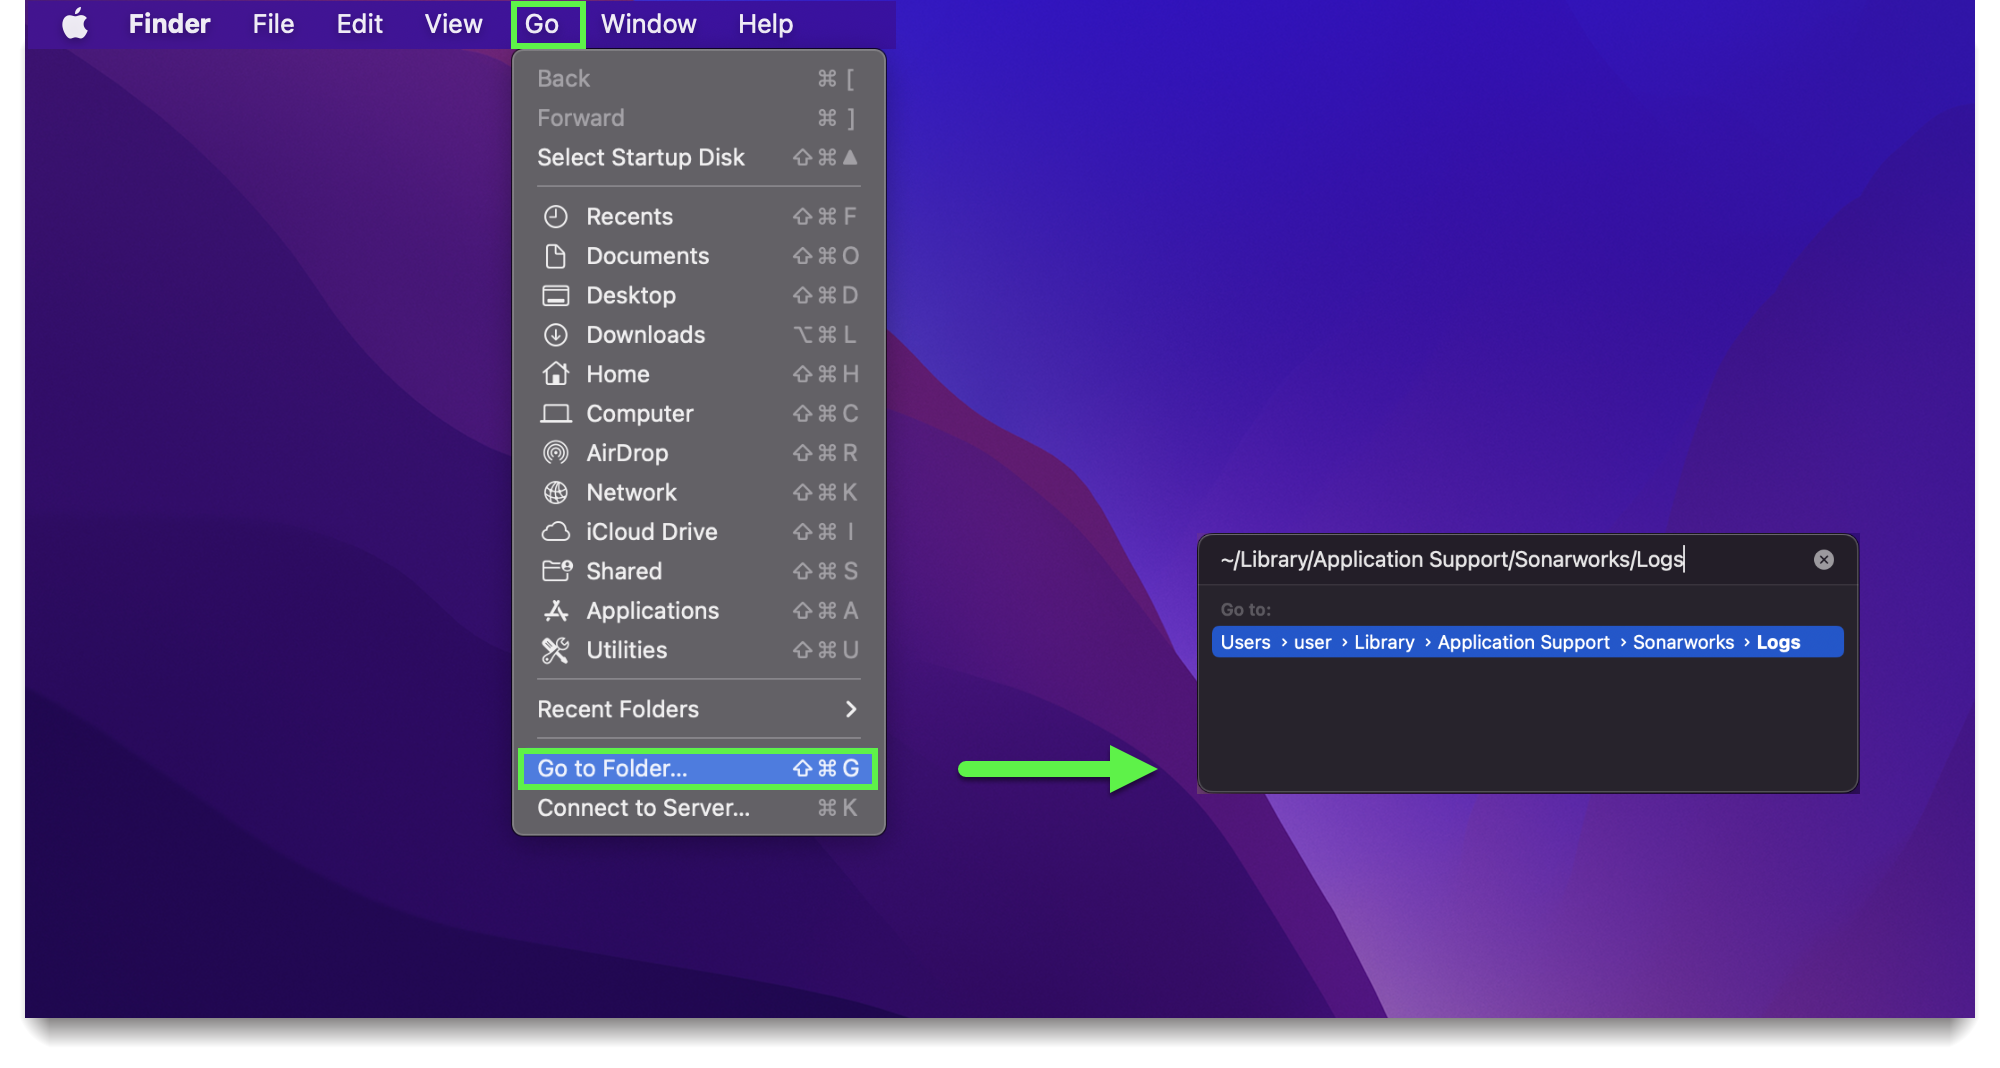The width and height of the screenshot is (2000, 1068).
Task: Click Users in the path suggestion
Action: coord(1246,643)
